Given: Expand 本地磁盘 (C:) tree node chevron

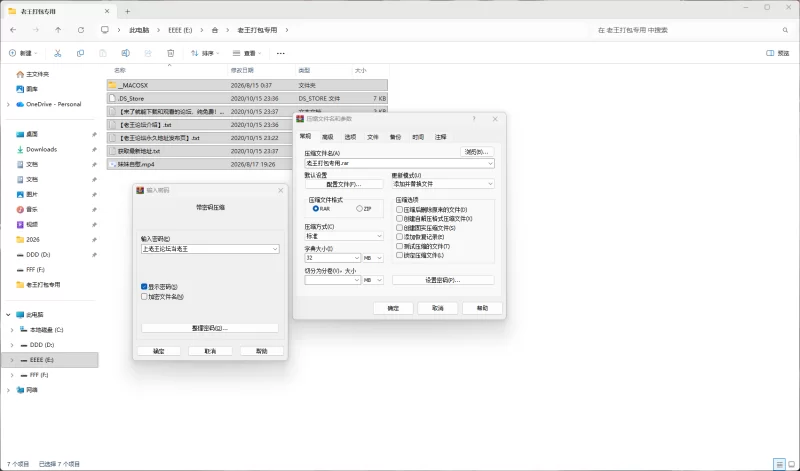Looking at the screenshot, I should [x=12, y=330].
